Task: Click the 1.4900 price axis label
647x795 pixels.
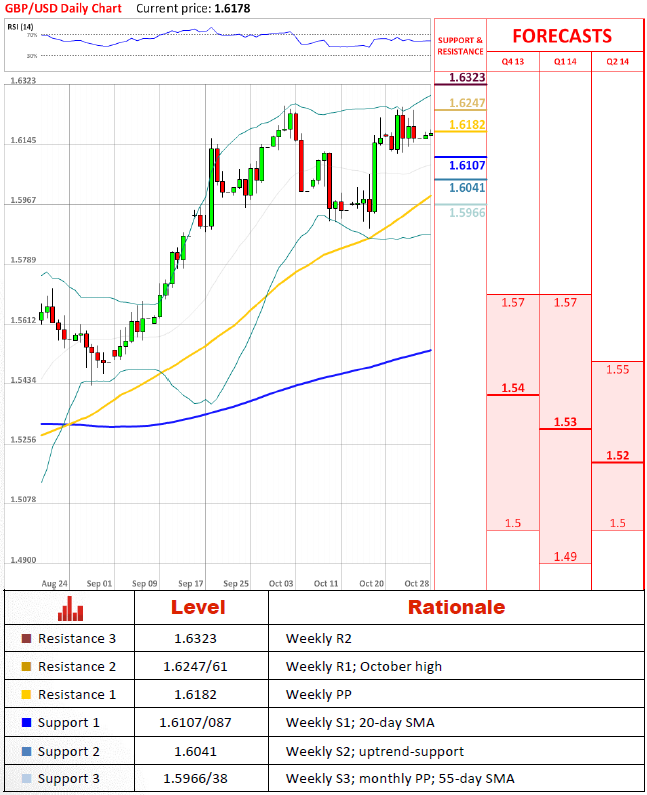Action: [x=23, y=560]
